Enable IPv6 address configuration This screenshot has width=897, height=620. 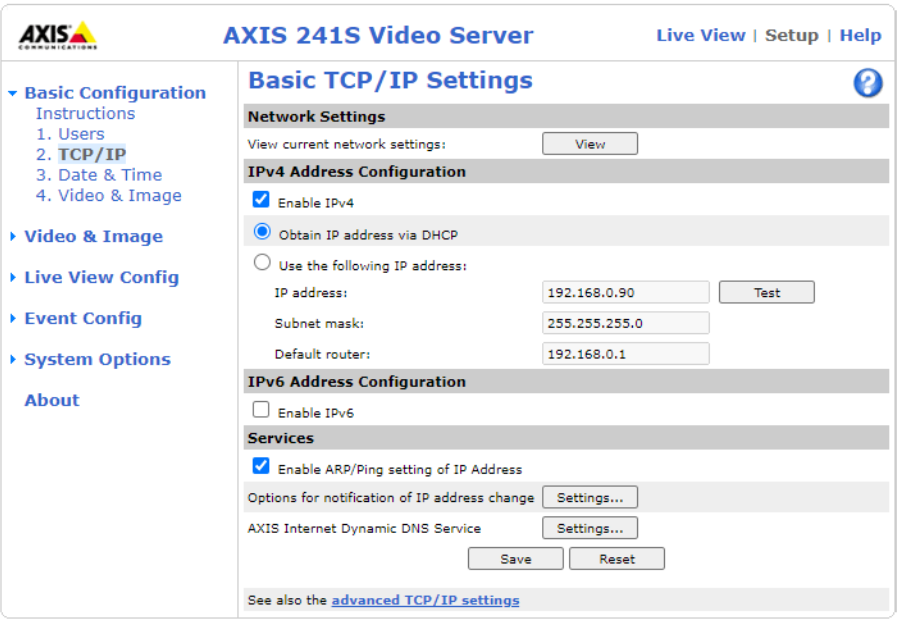[x=261, y=409]
